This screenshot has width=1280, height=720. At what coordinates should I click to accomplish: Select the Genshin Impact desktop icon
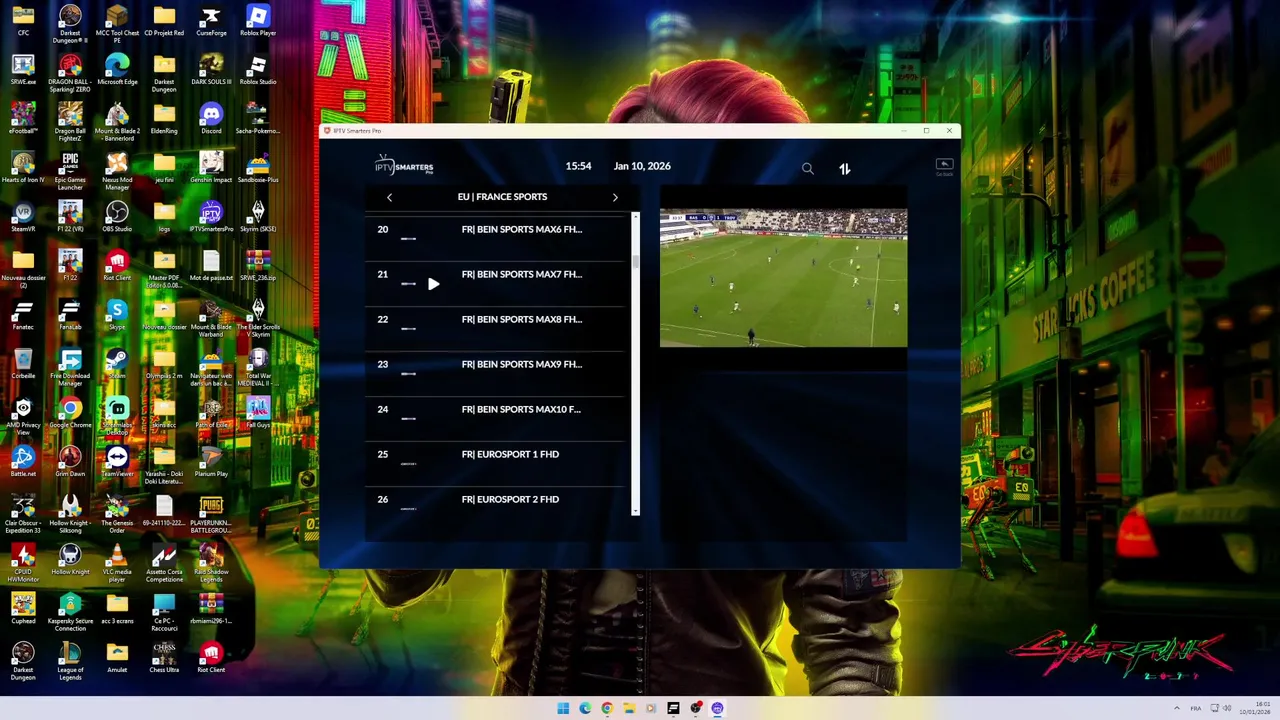click(211, 168)
